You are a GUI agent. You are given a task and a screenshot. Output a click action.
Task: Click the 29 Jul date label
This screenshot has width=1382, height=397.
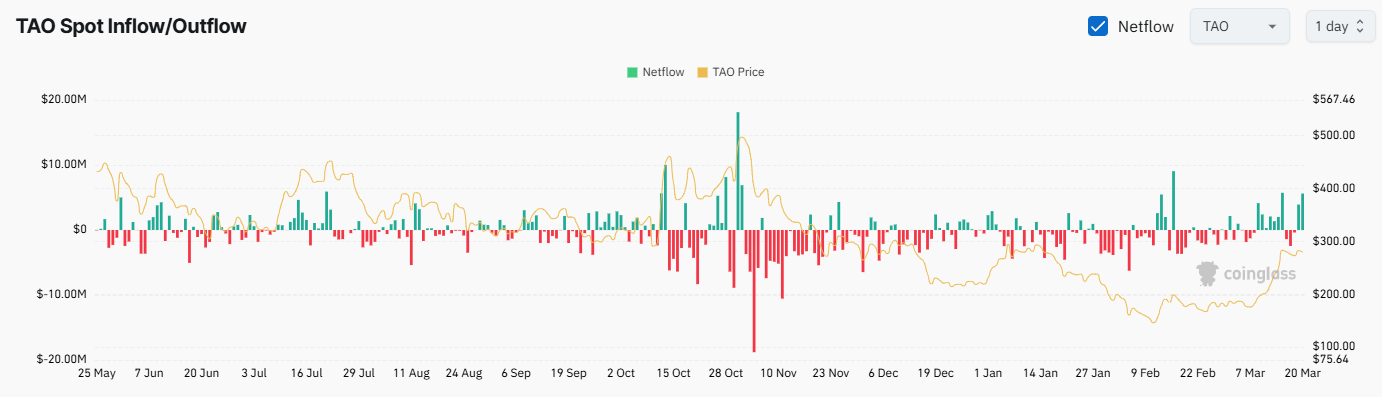[359, 373]
